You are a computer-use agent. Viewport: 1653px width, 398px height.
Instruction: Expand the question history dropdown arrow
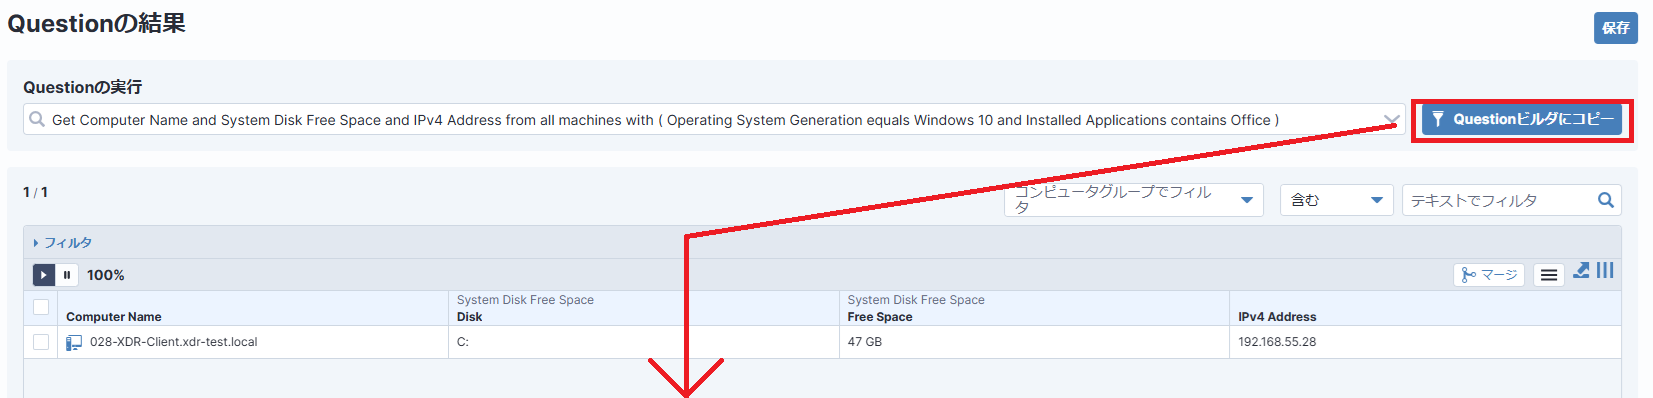pos(1391,120)
